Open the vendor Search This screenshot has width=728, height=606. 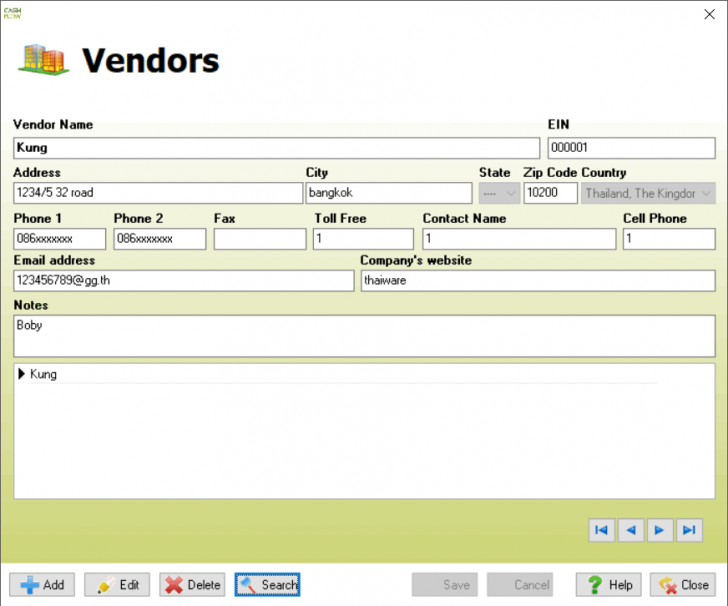tap(267, 585)
